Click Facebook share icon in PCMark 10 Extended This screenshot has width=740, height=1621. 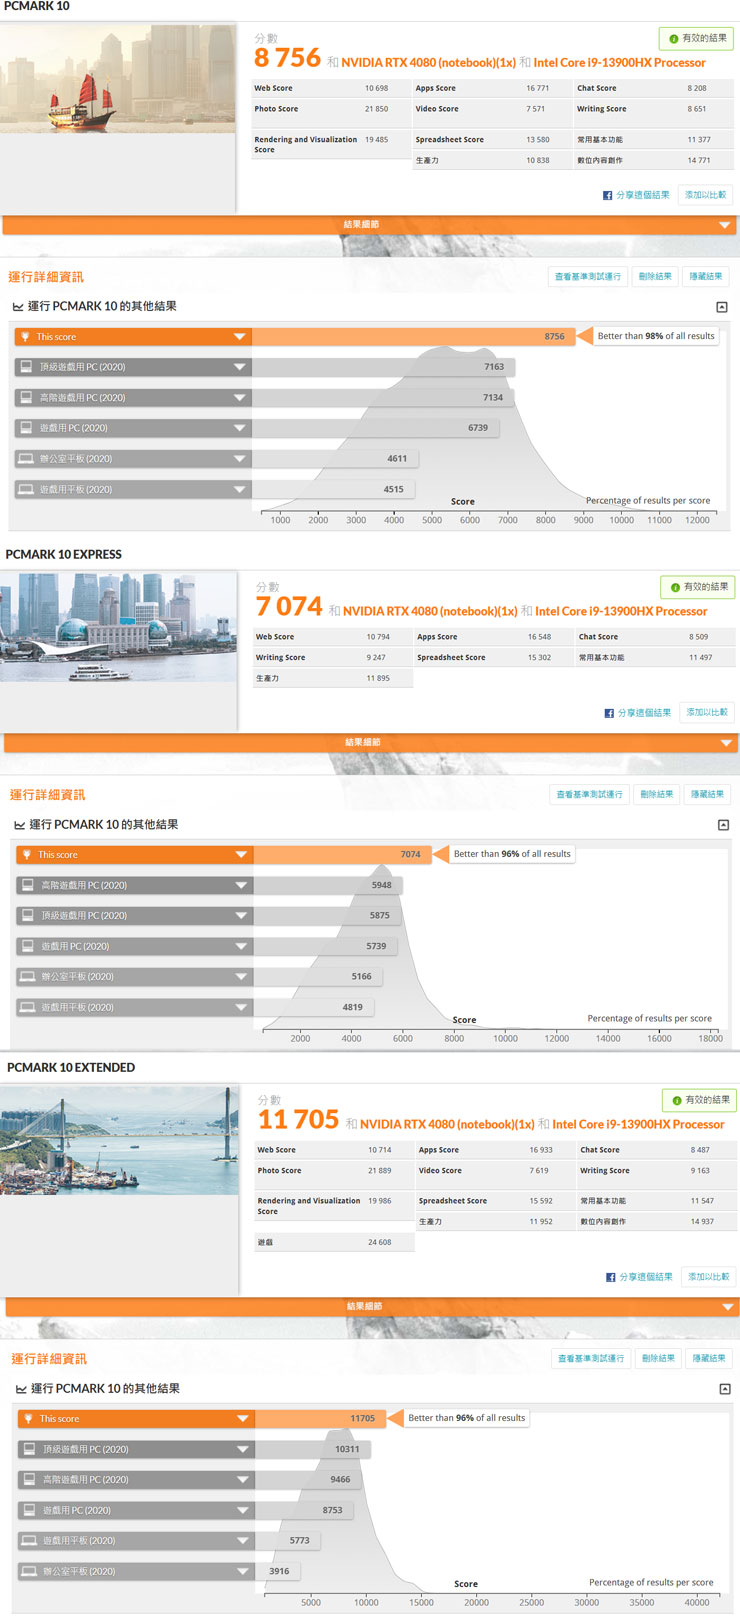(x=611, y=1277)
